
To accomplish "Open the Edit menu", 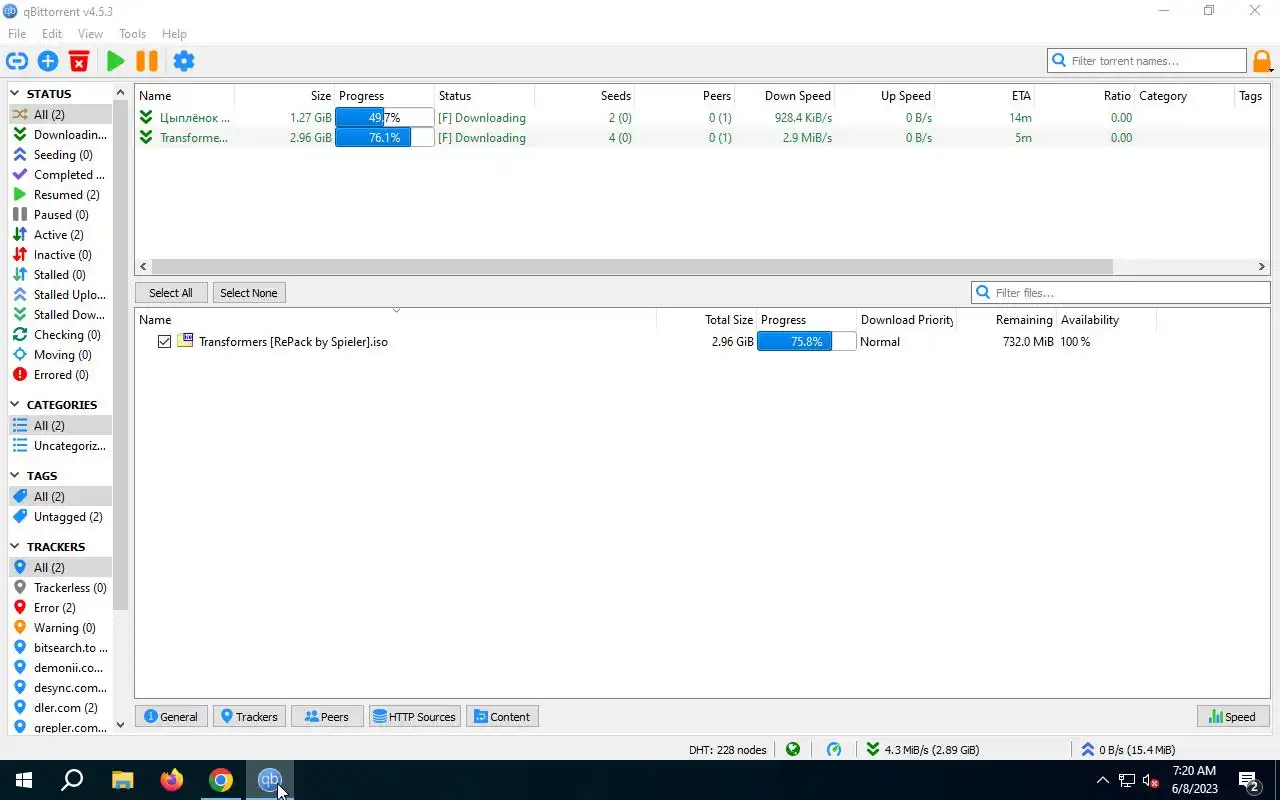I will point(52,34).
